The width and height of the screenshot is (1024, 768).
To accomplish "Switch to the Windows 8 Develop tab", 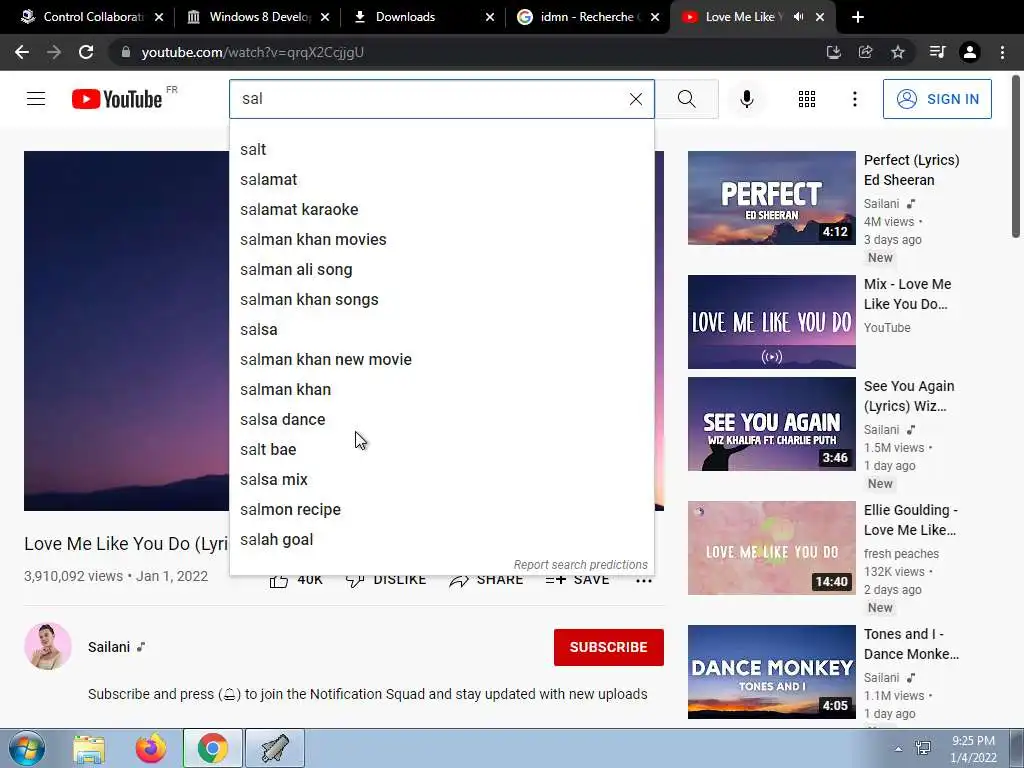I will pyautogui.click(x=259, y=17).
